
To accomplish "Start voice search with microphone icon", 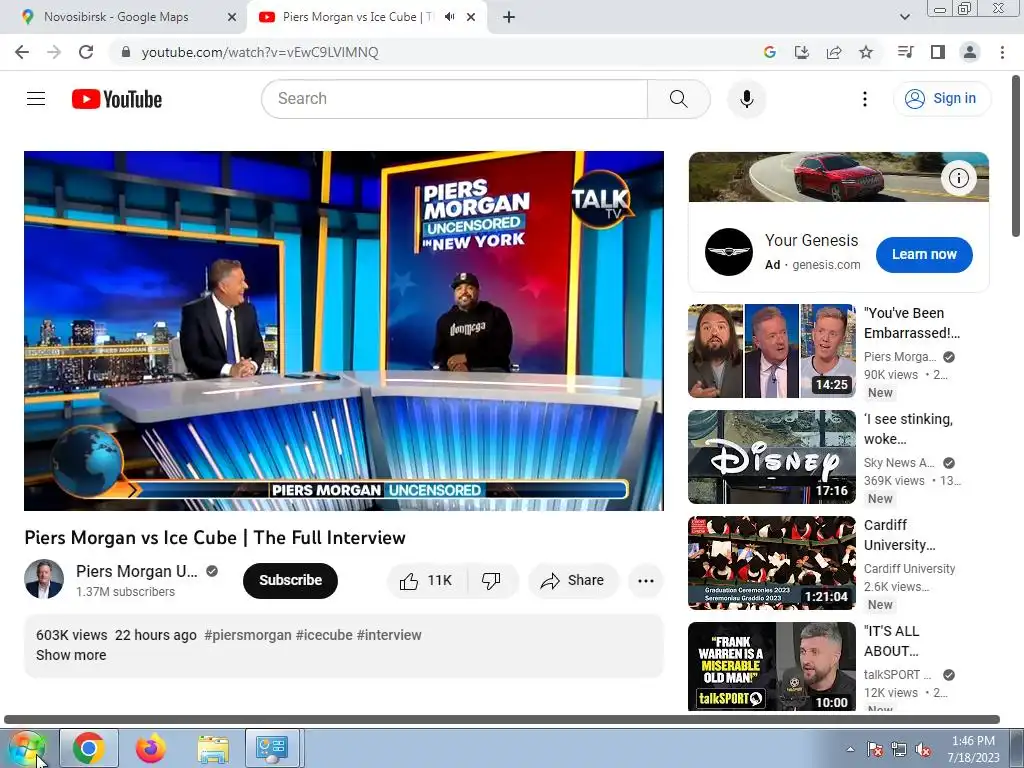I will pyautogui.click(x=746, y=99).
